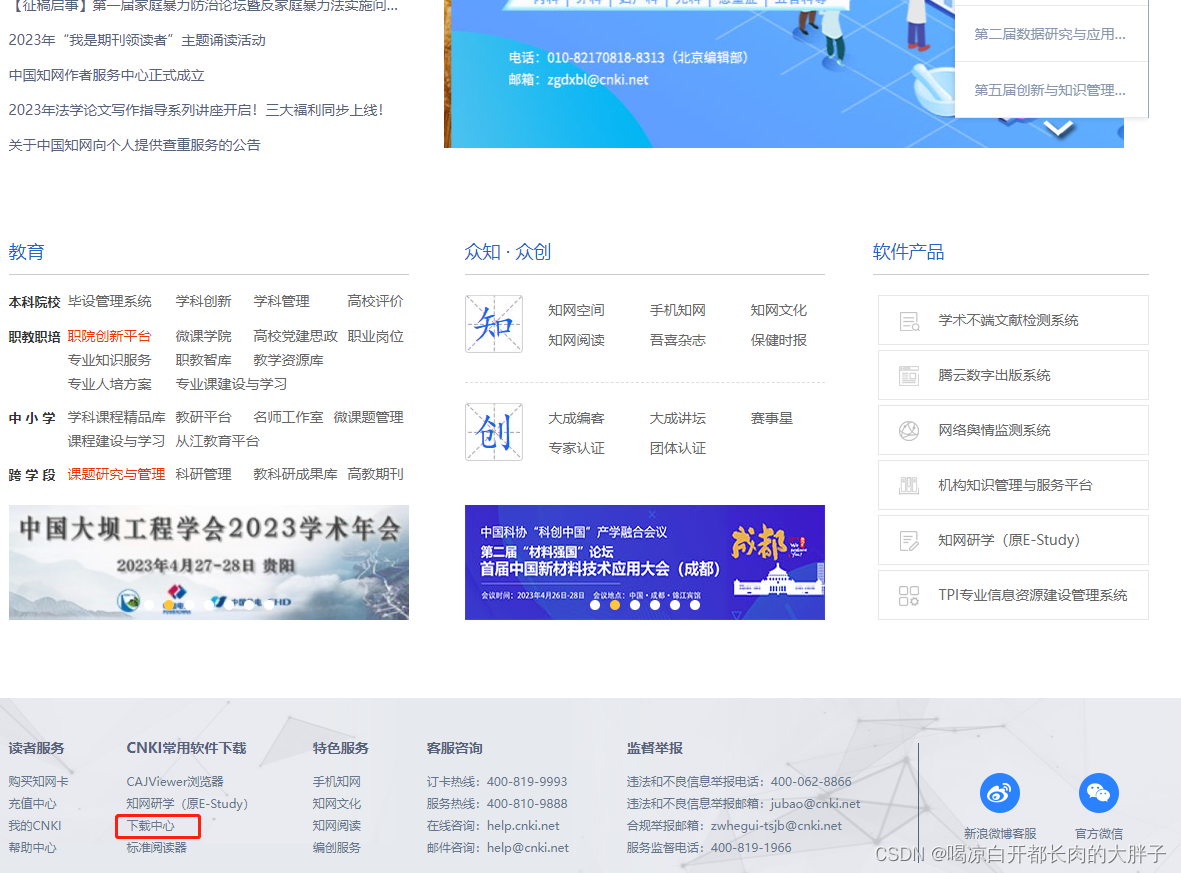Screen dimensions: 1181x873
Task: Expand the banner with the blue down chevron
Action: pos(1057,128)
